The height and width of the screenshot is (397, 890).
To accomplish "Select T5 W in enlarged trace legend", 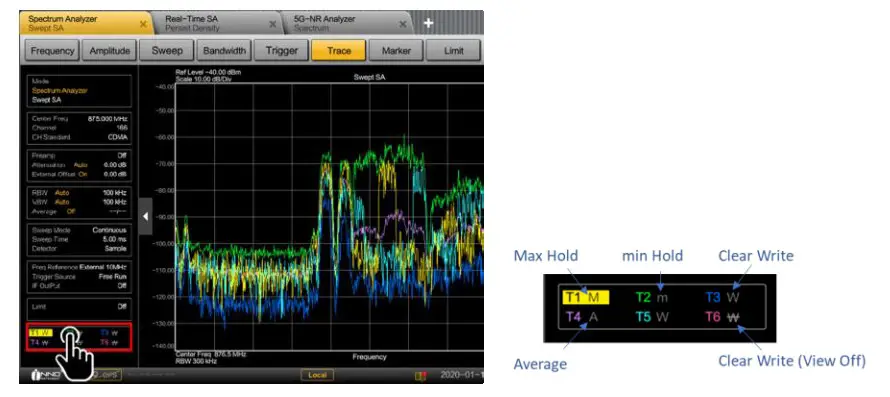I will coord(652,317).
